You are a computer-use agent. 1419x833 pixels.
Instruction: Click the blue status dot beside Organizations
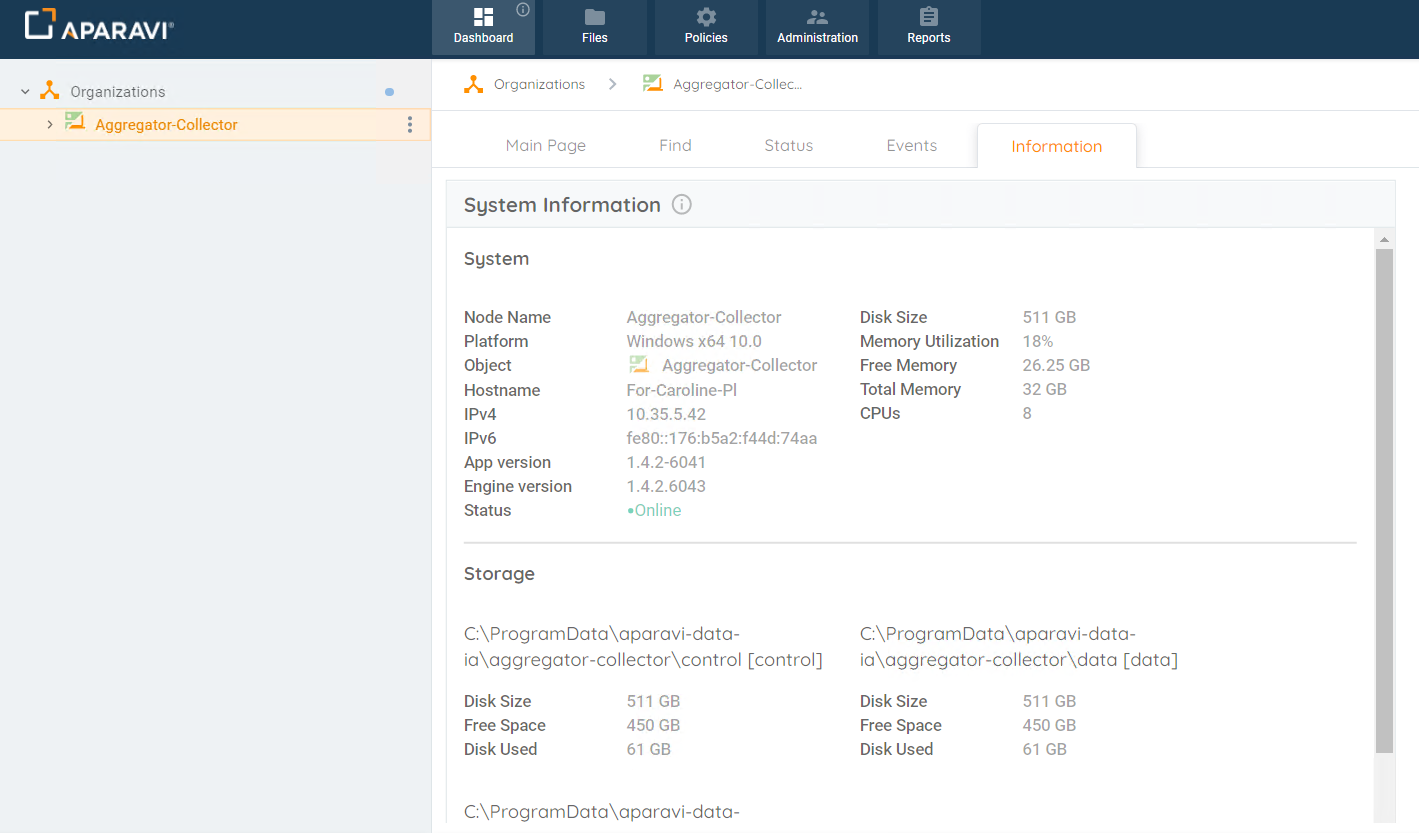tap(389, 90)
